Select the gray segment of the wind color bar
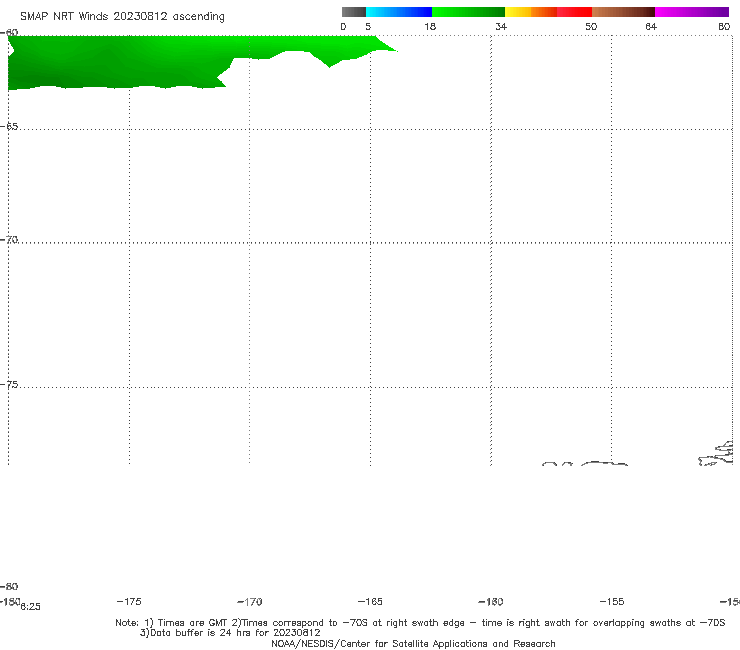 (x=354, y=12)
